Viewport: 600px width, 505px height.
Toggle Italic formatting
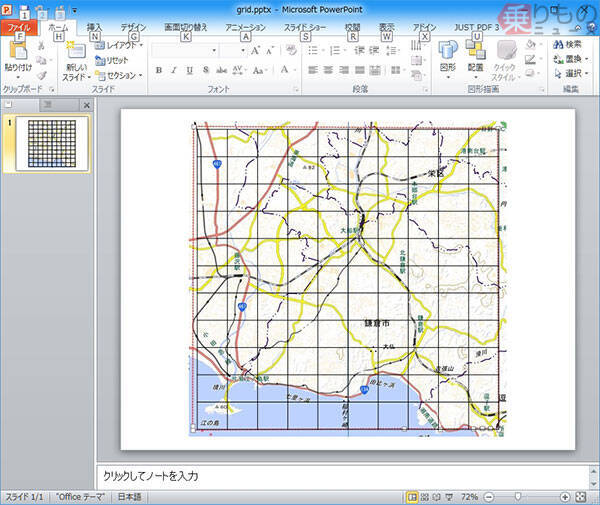174,70
